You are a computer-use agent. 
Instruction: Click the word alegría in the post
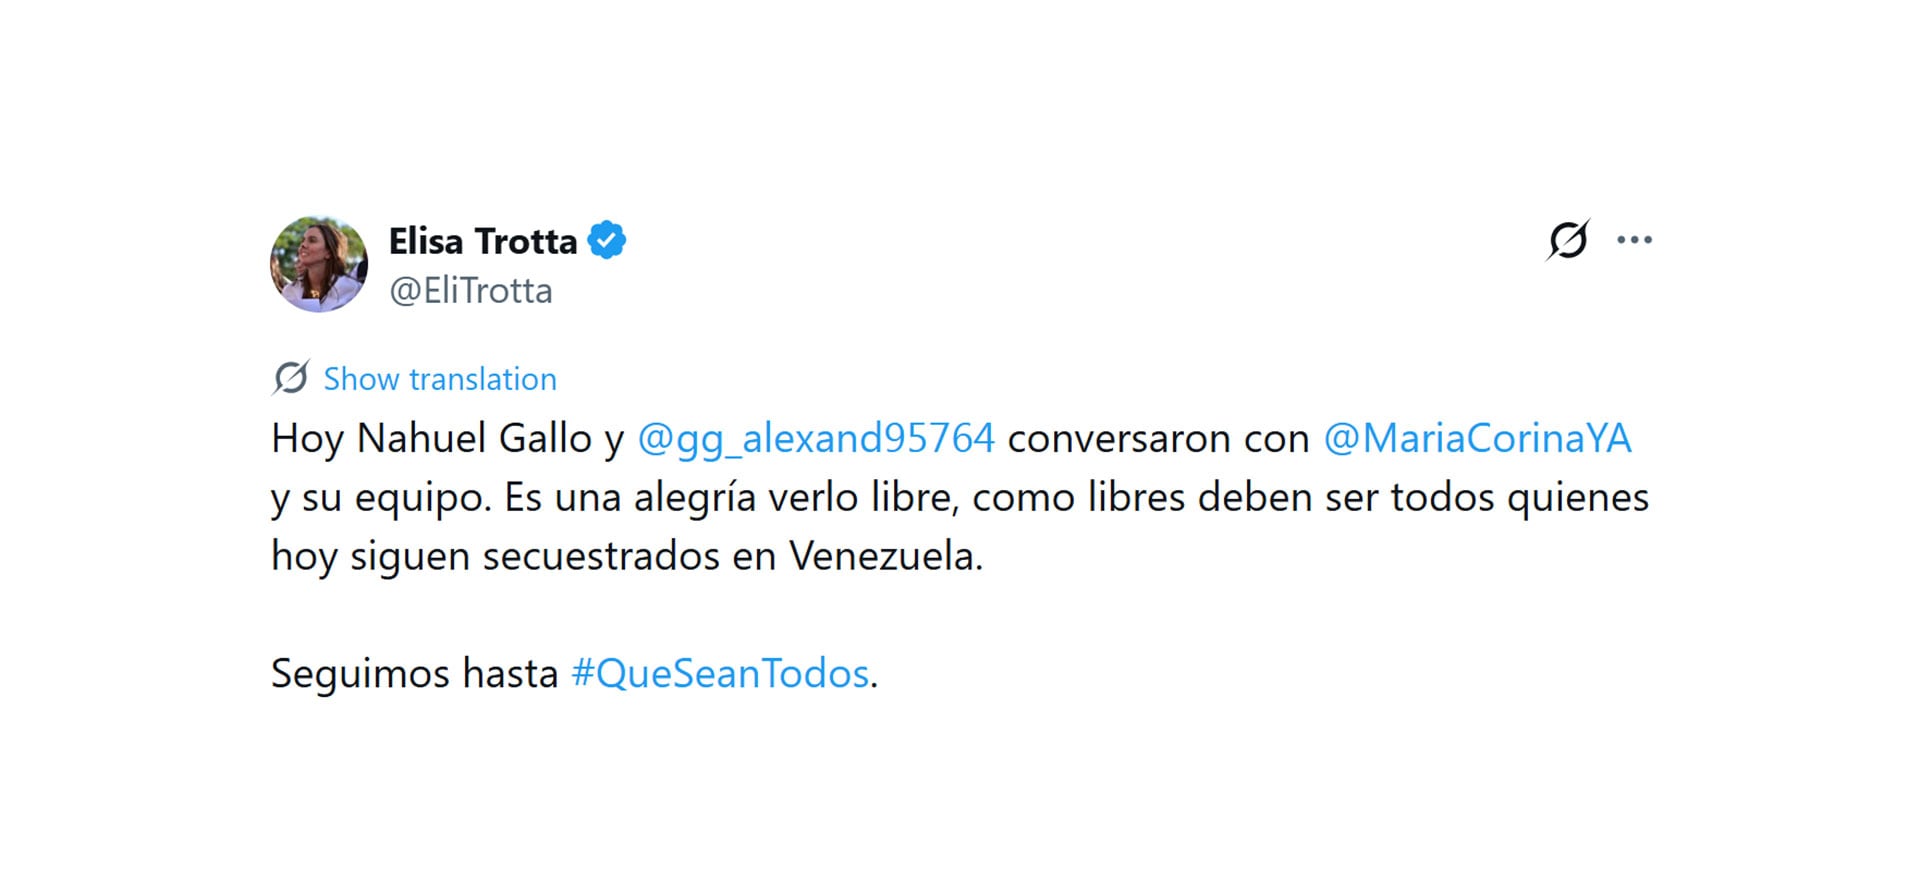[x=694, y=497]
